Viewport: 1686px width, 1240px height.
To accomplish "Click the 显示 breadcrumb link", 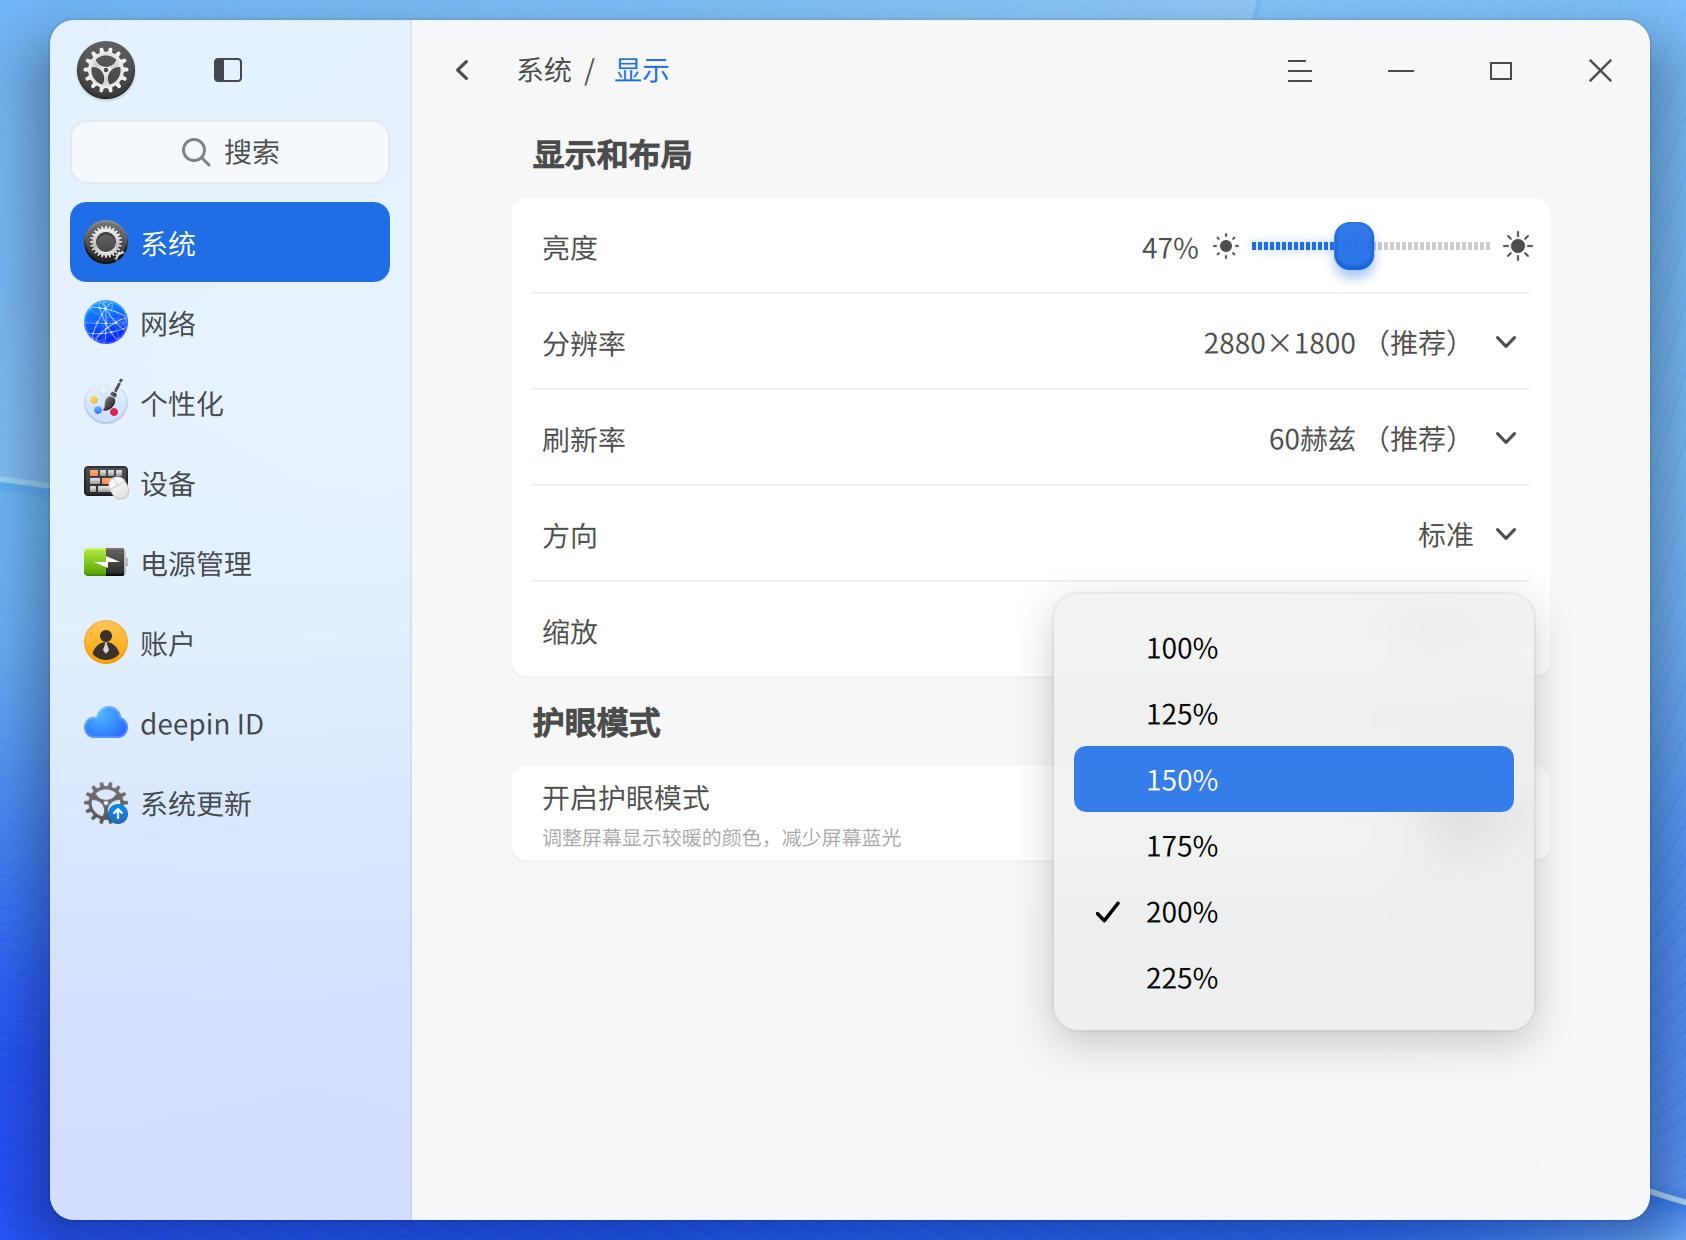I will click(642, 70).
